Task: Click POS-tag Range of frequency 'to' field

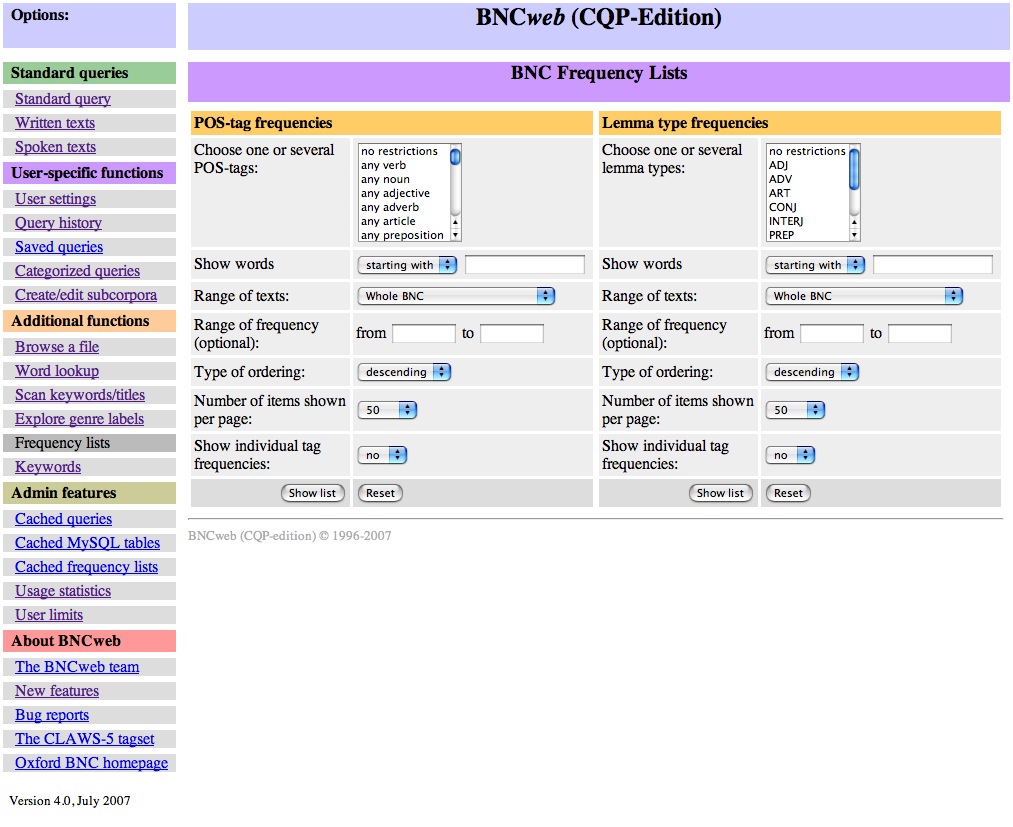Action: (511, 334)
